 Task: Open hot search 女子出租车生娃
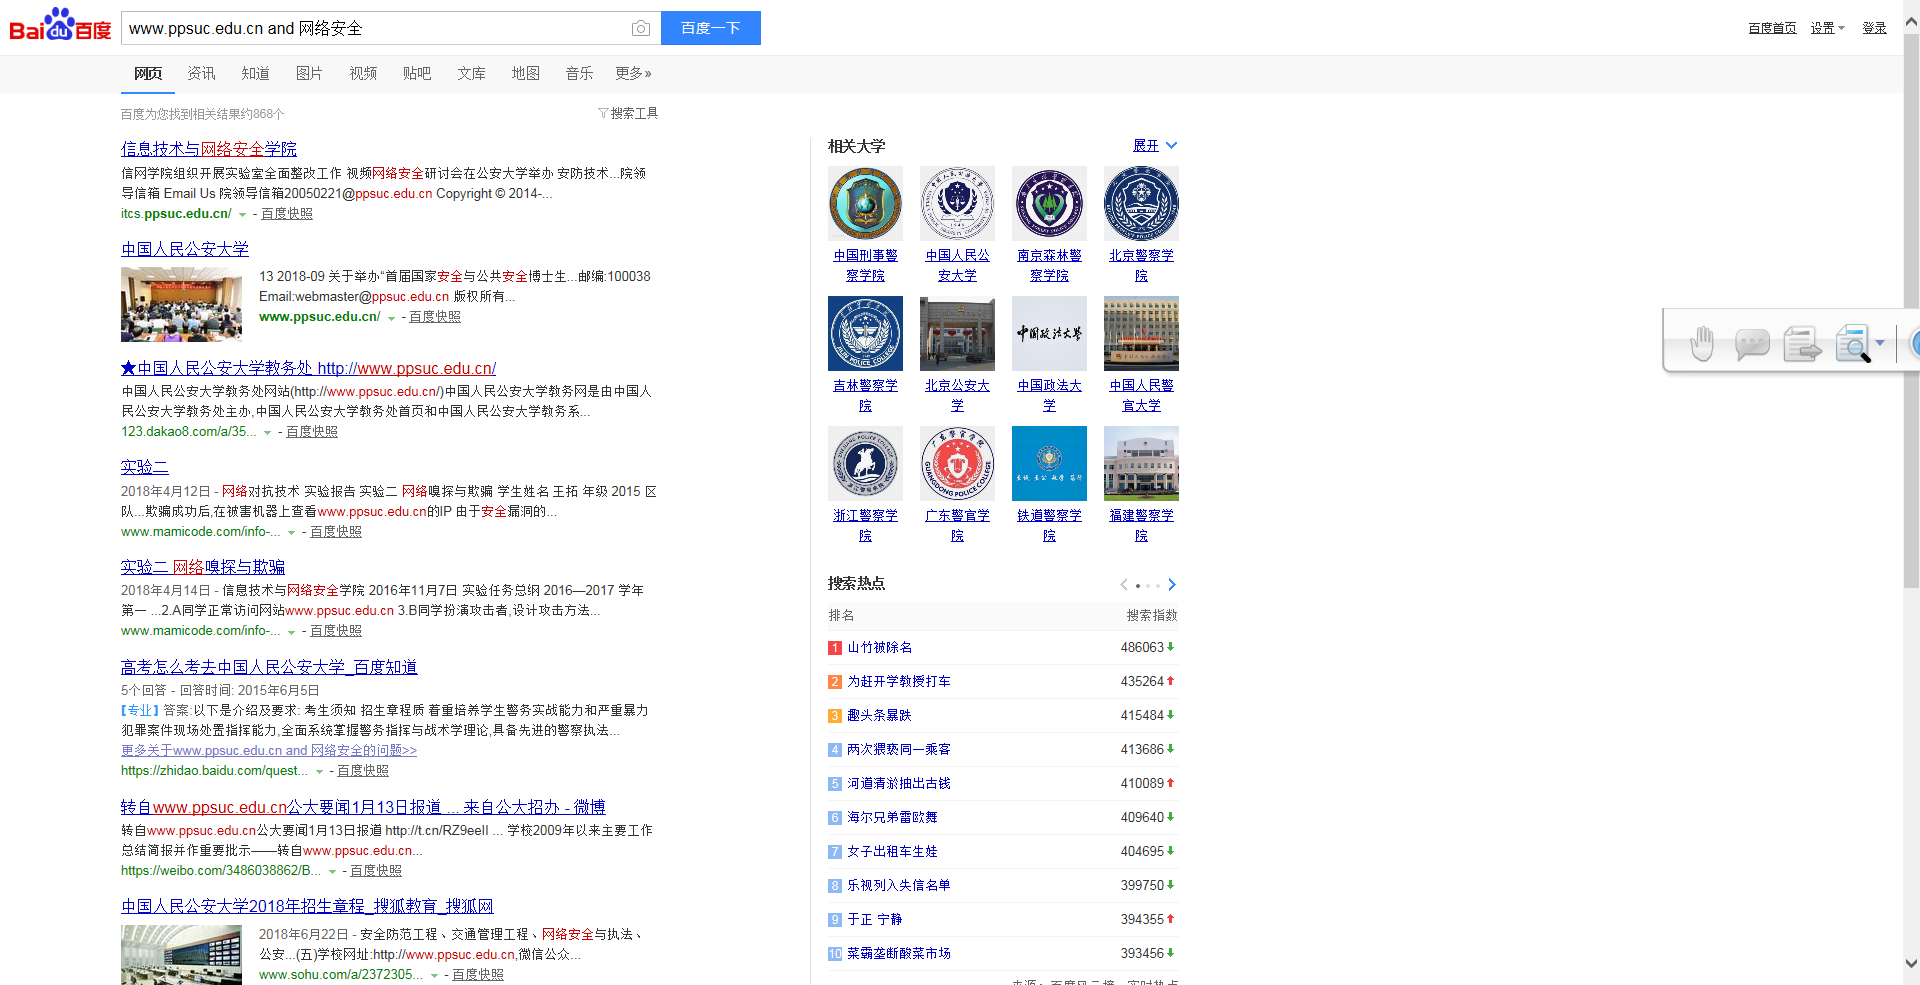892,851
